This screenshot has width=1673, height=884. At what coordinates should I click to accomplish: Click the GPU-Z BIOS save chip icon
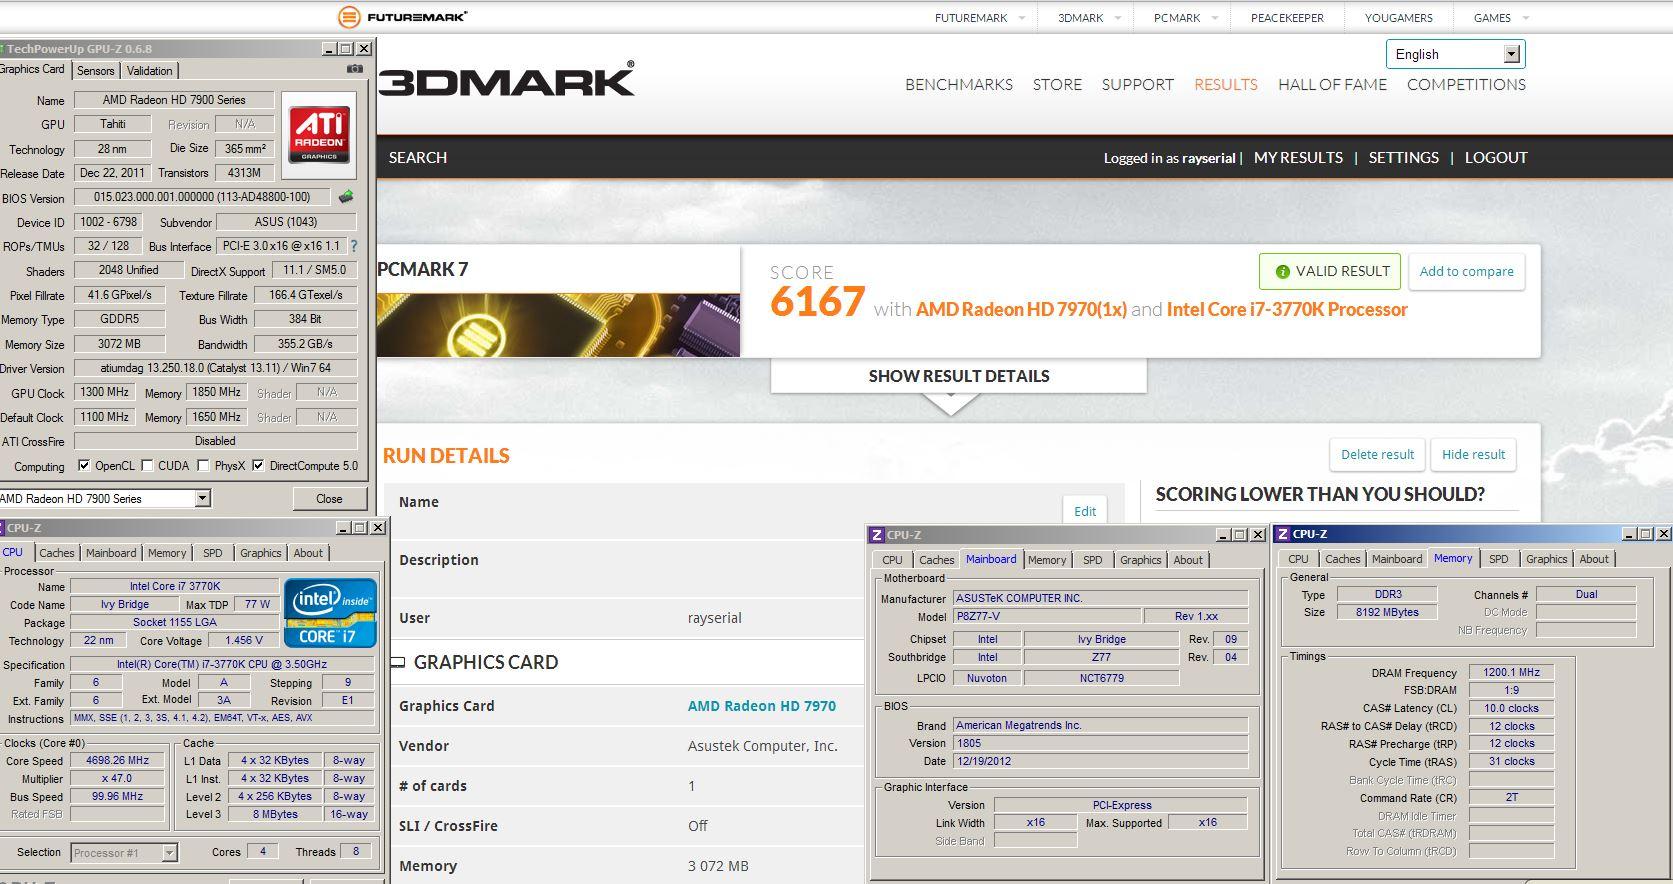346,196
